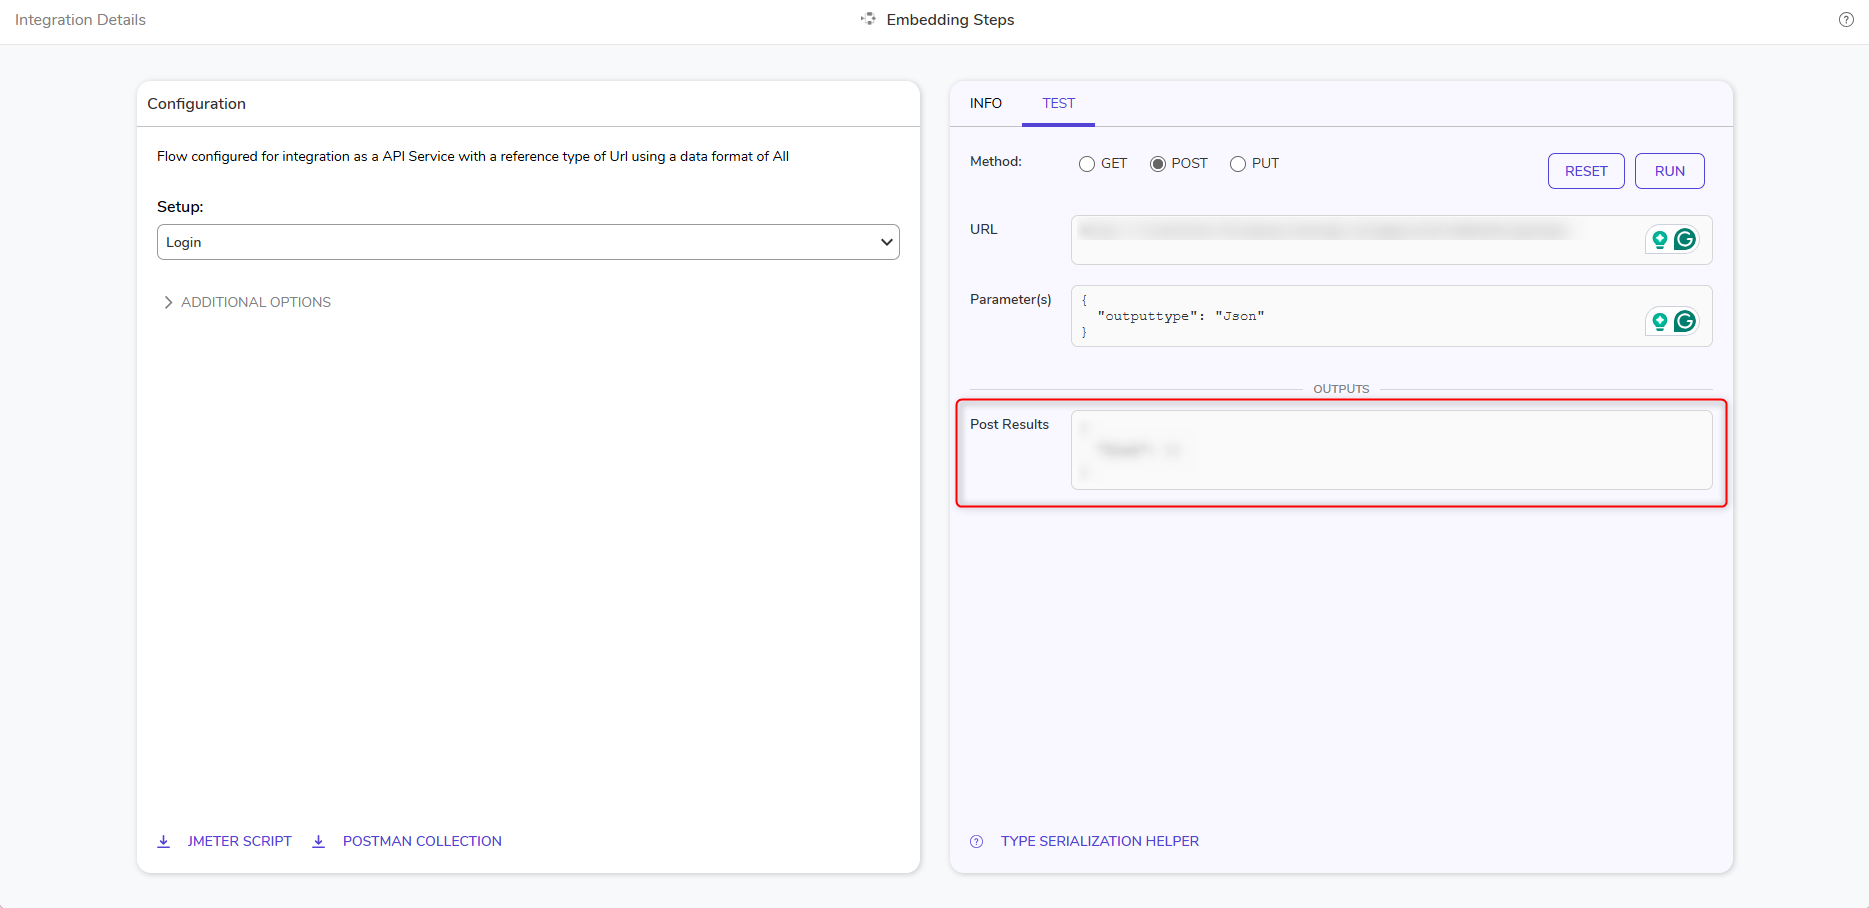Download the JMETER SCRIPT

240,841
